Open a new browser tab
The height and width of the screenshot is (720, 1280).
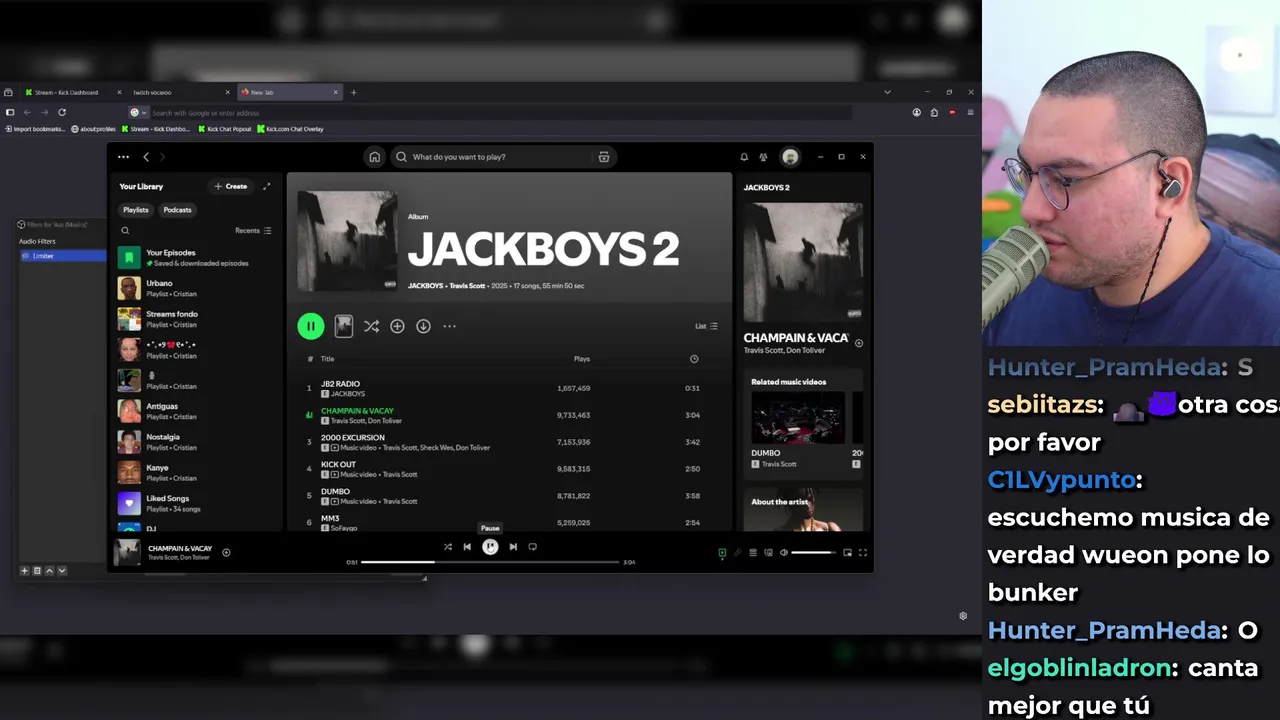click(x=353, y=92)
